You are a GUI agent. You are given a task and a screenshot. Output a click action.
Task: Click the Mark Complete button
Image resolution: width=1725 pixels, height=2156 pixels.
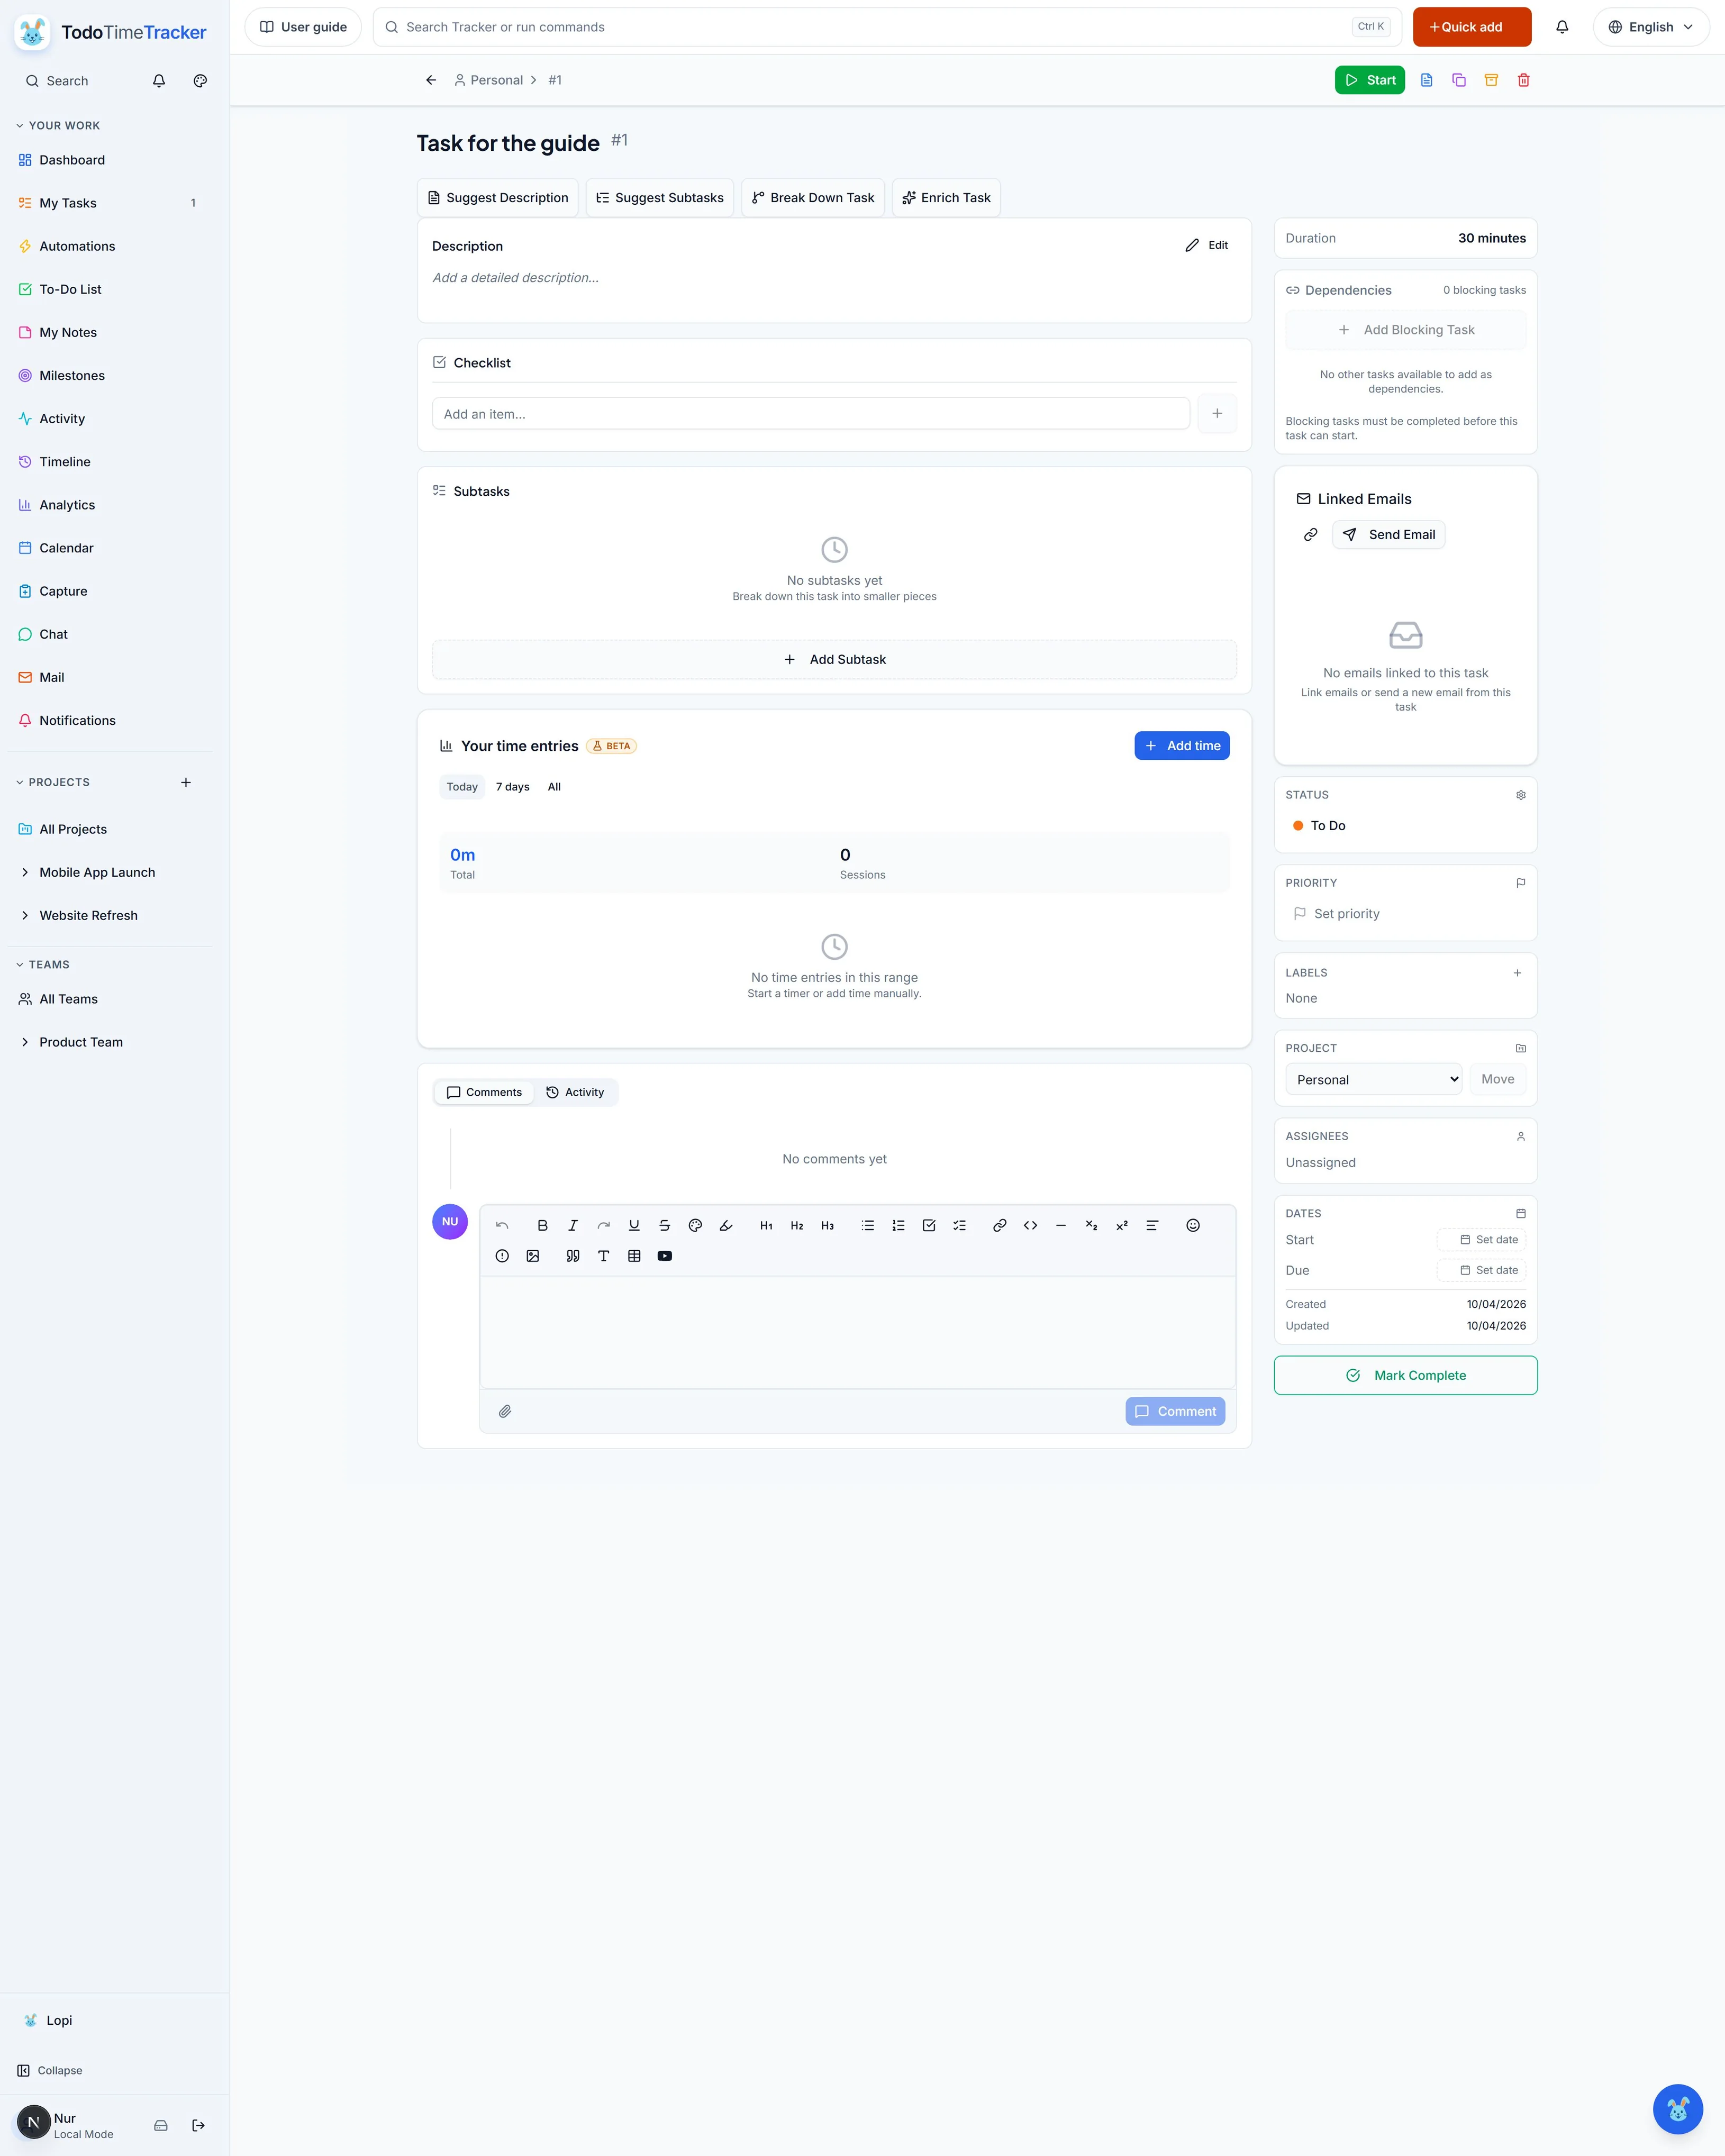(x=1405, y=1375)
